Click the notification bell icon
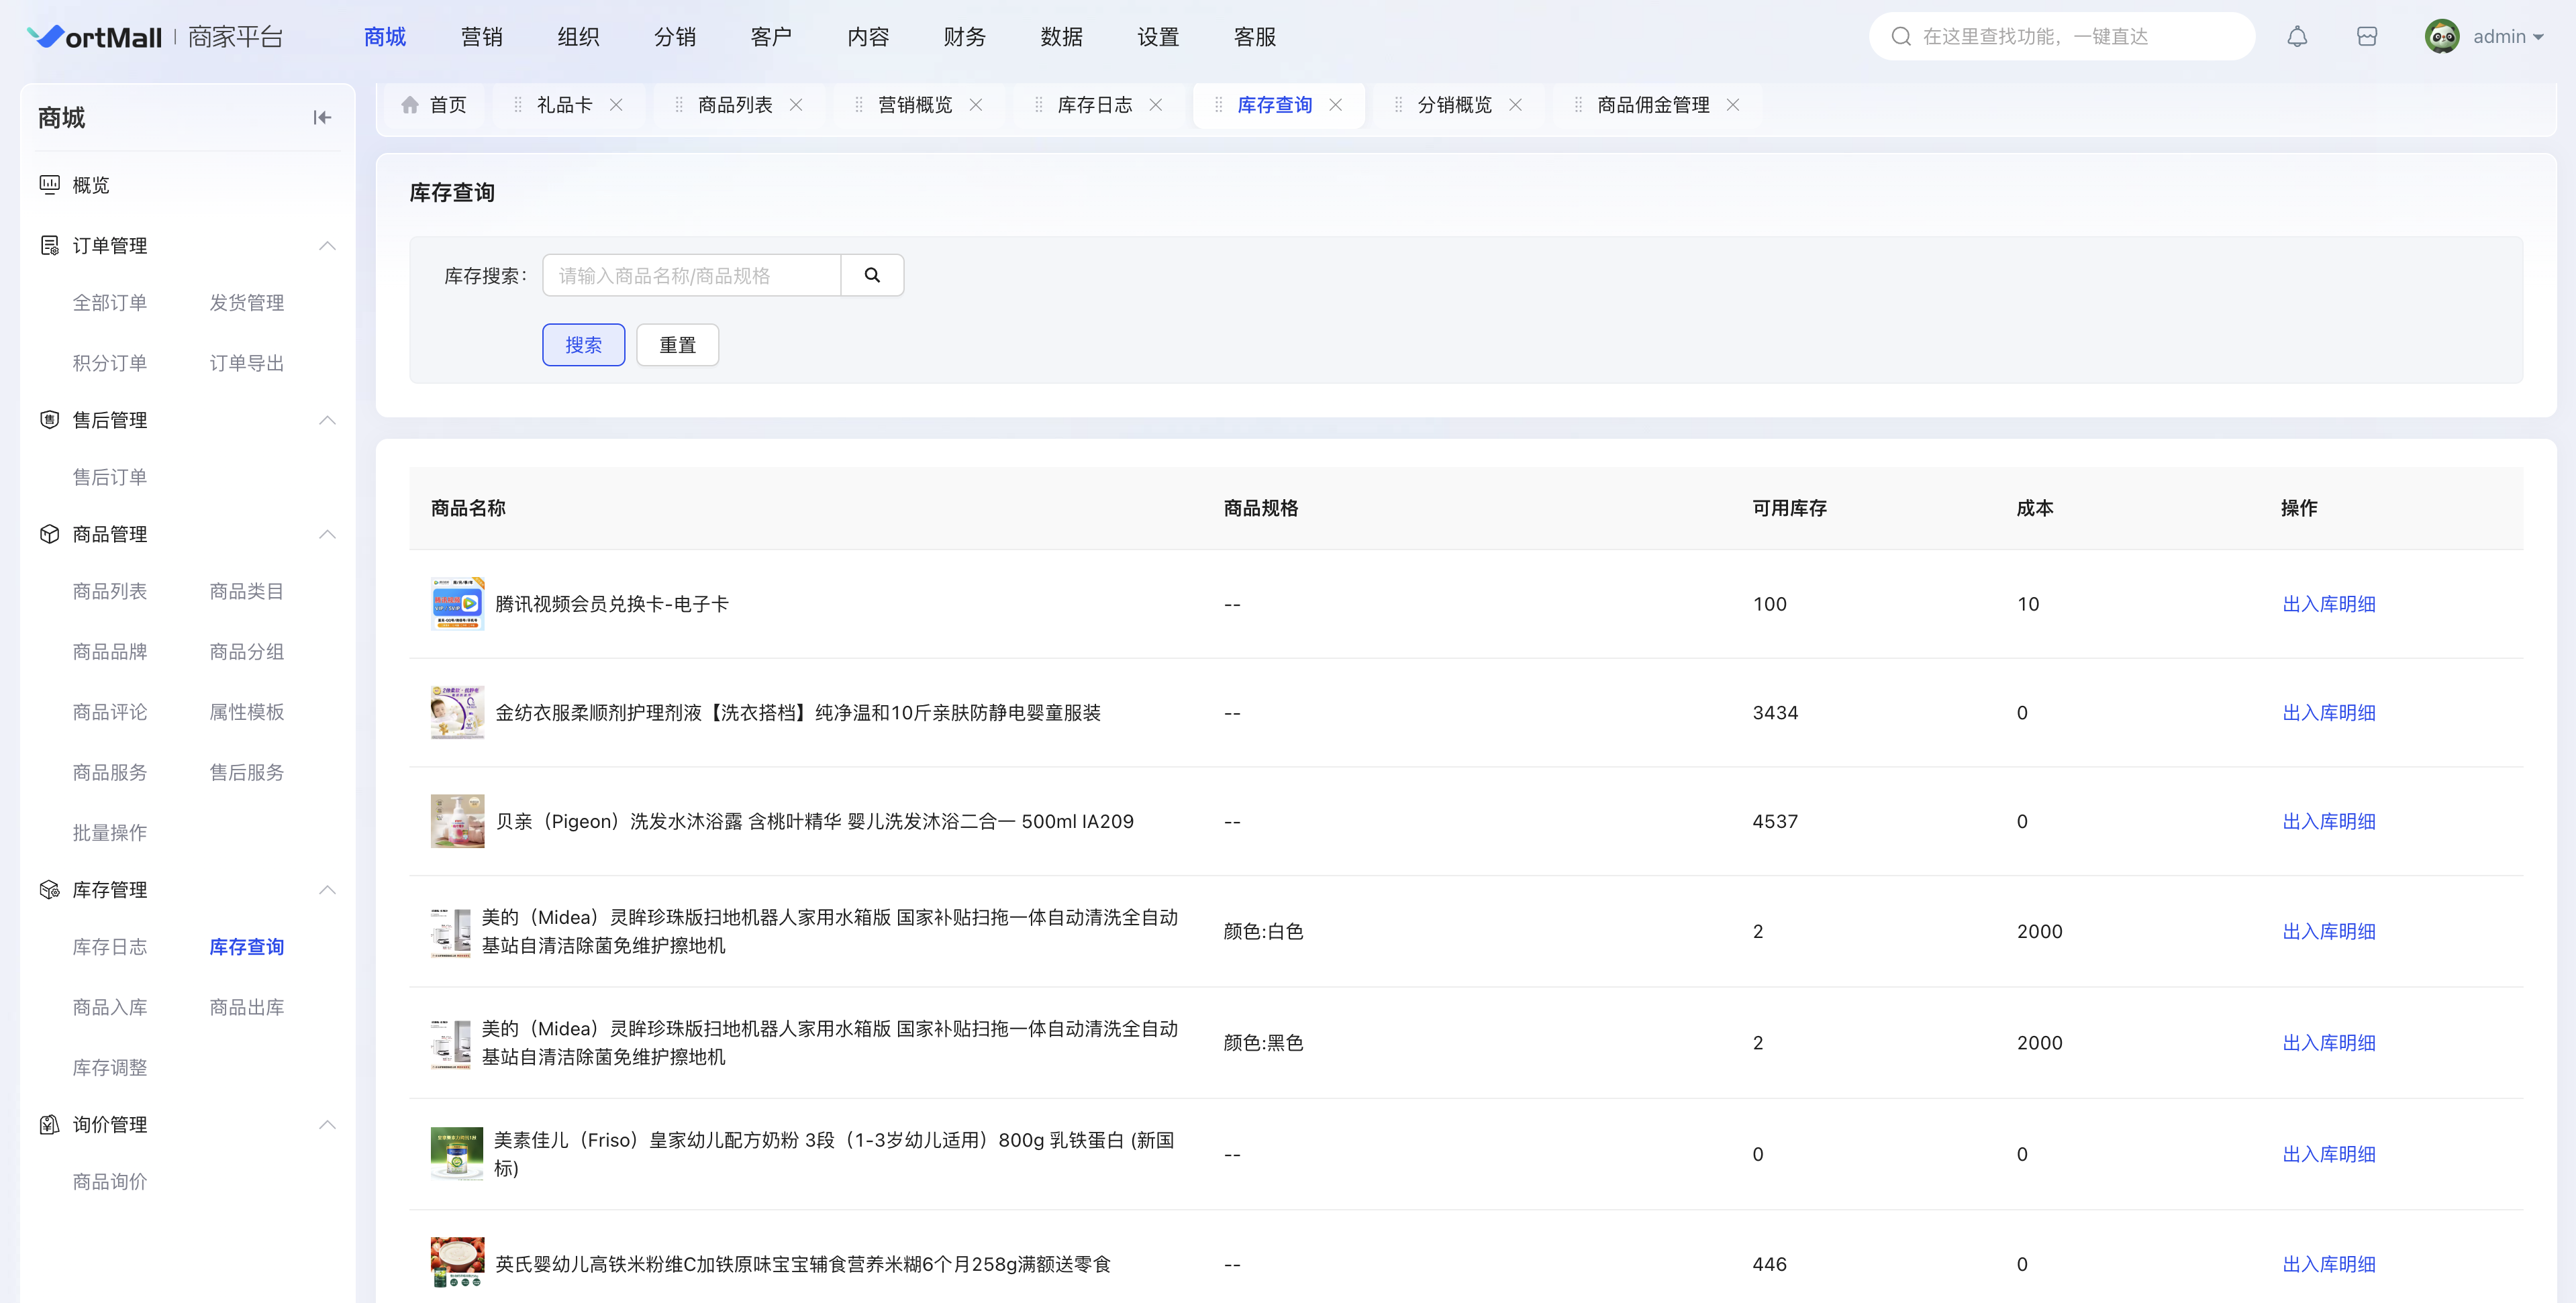2576x1303 pixels. [2297, 37]
